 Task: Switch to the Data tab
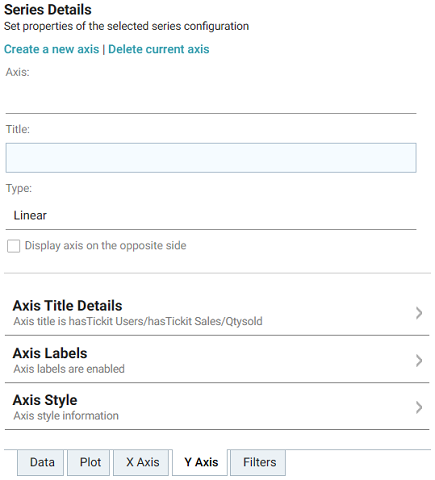[x=42, y=462]
